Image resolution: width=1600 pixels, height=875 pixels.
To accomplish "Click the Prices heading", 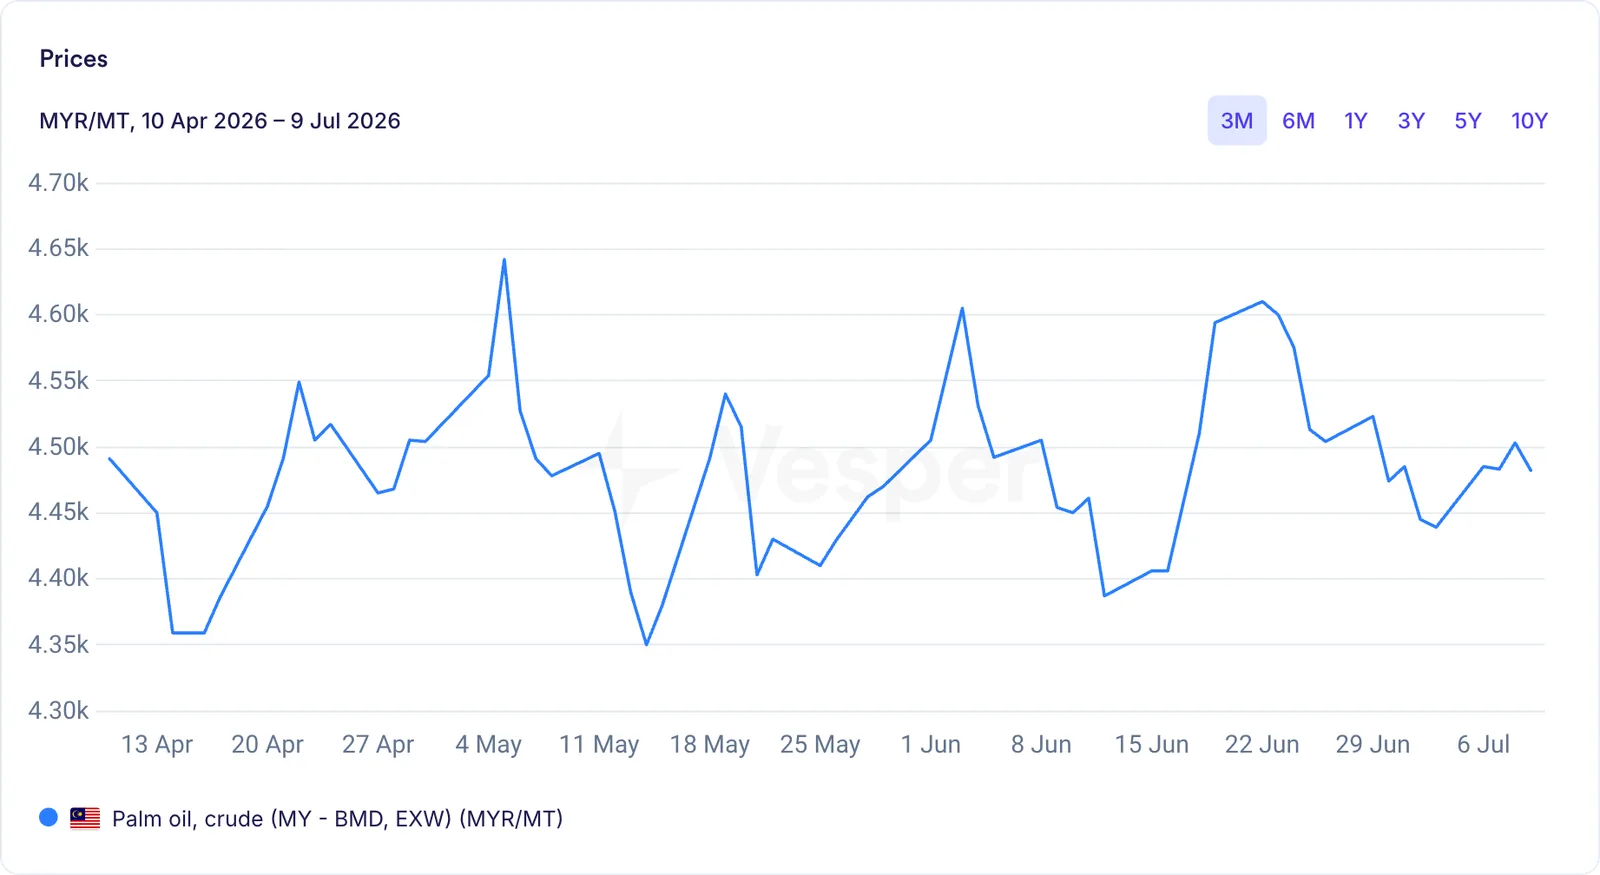I will [73, 59].
